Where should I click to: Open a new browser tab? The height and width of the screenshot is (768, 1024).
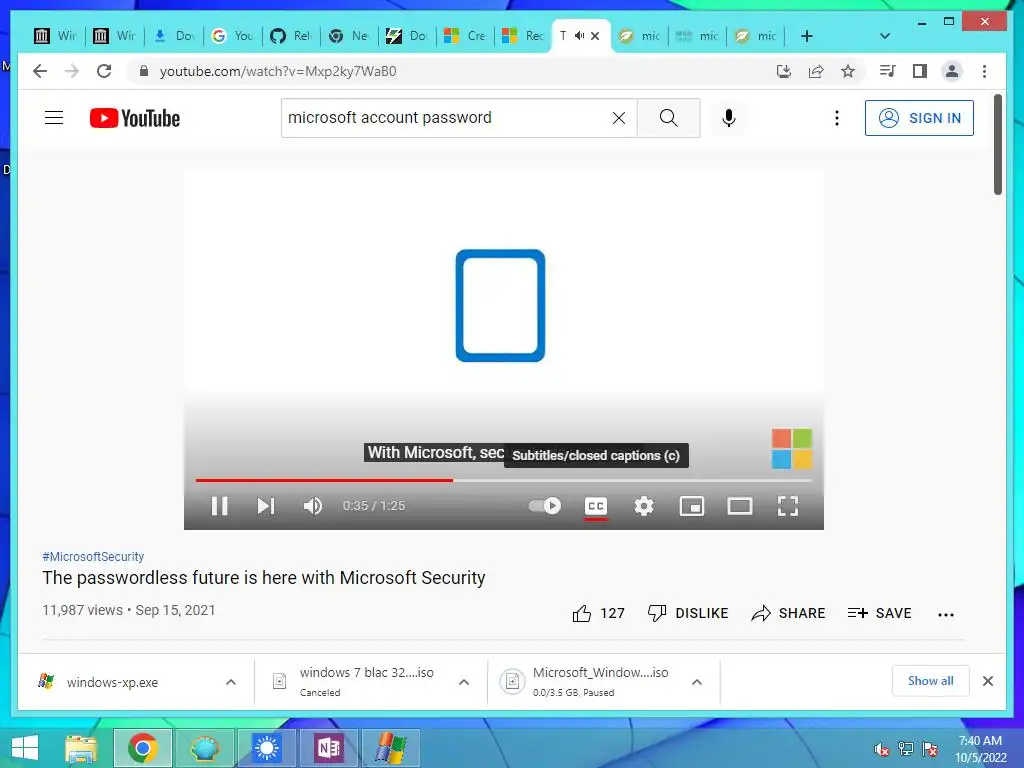click(x=807, y=36)
